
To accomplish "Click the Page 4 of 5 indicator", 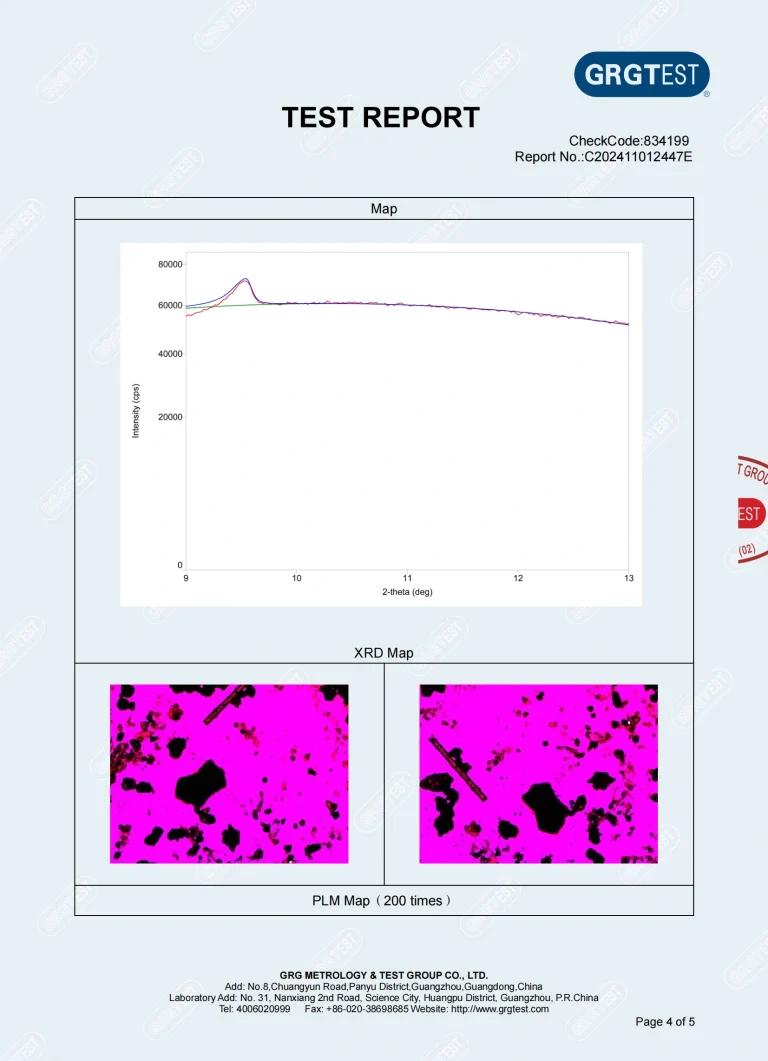I will click(x=664, y=1022).
